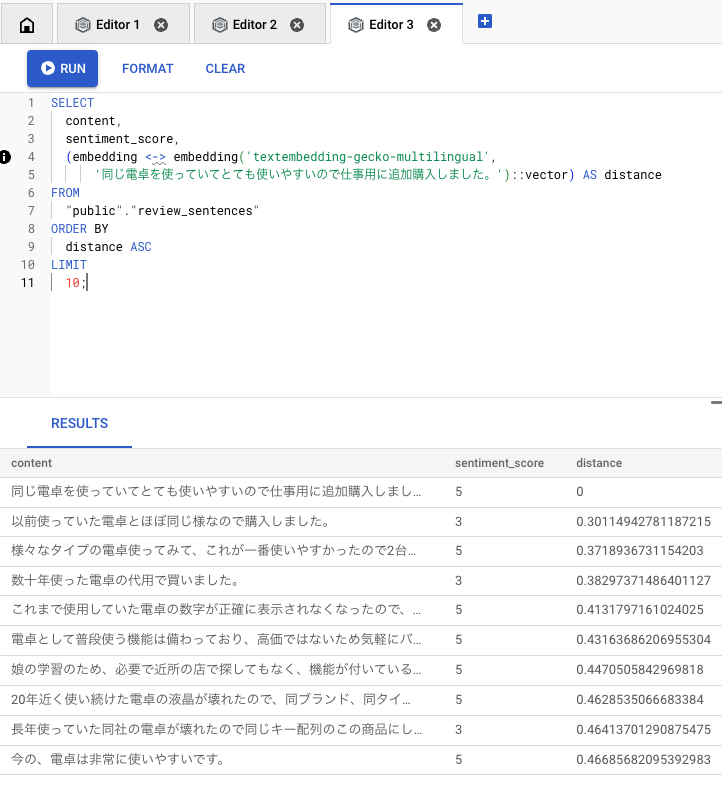Click the LIMIT keyword on line 10
This screenshot has height=785, width=722.
(69, 265)
